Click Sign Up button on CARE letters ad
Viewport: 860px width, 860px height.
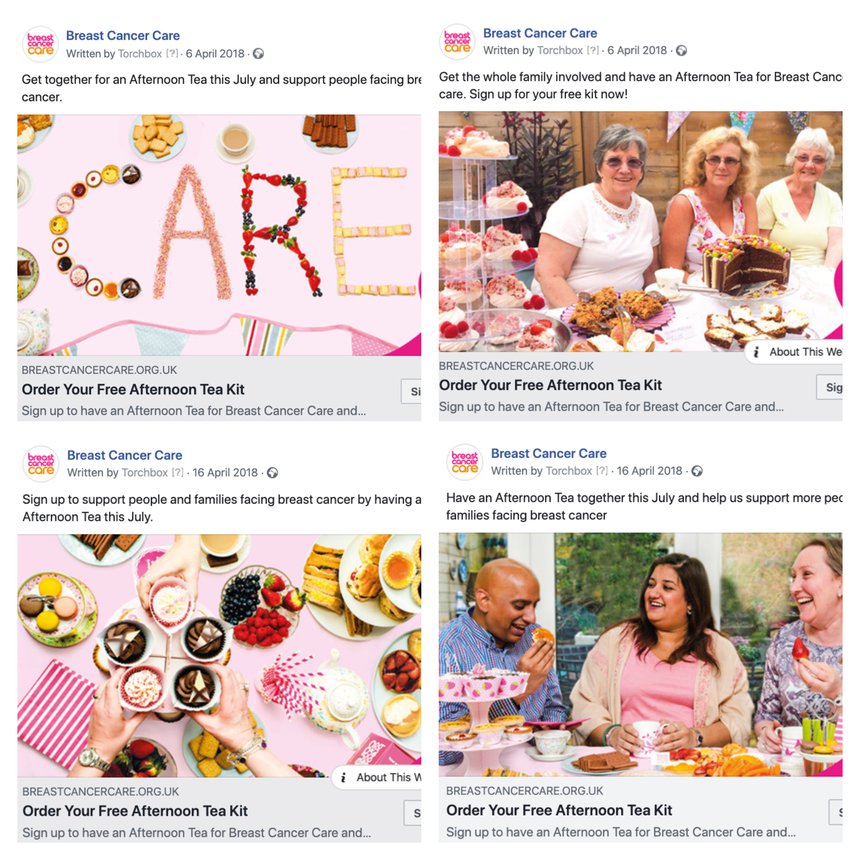pyautogui.click(x=411, y=391)
